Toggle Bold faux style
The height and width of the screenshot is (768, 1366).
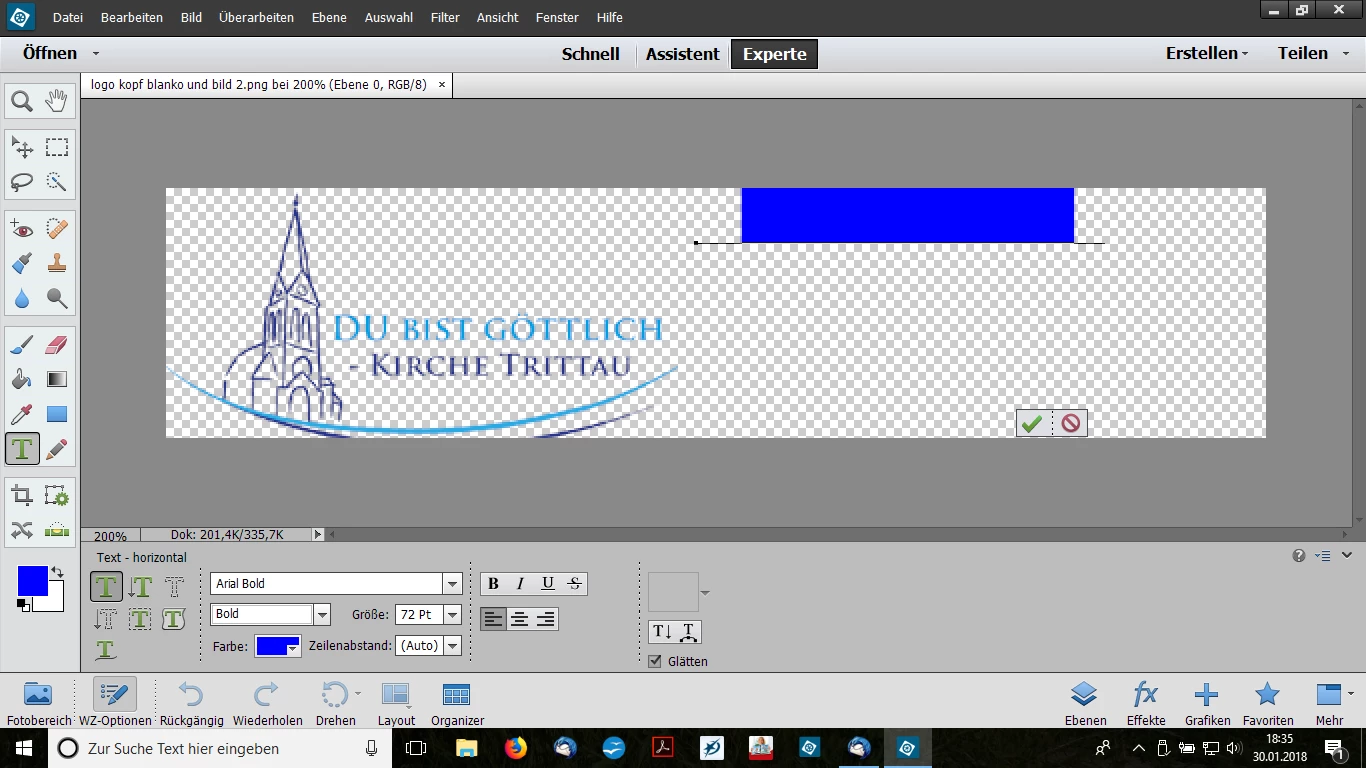(x=493, y=584)
